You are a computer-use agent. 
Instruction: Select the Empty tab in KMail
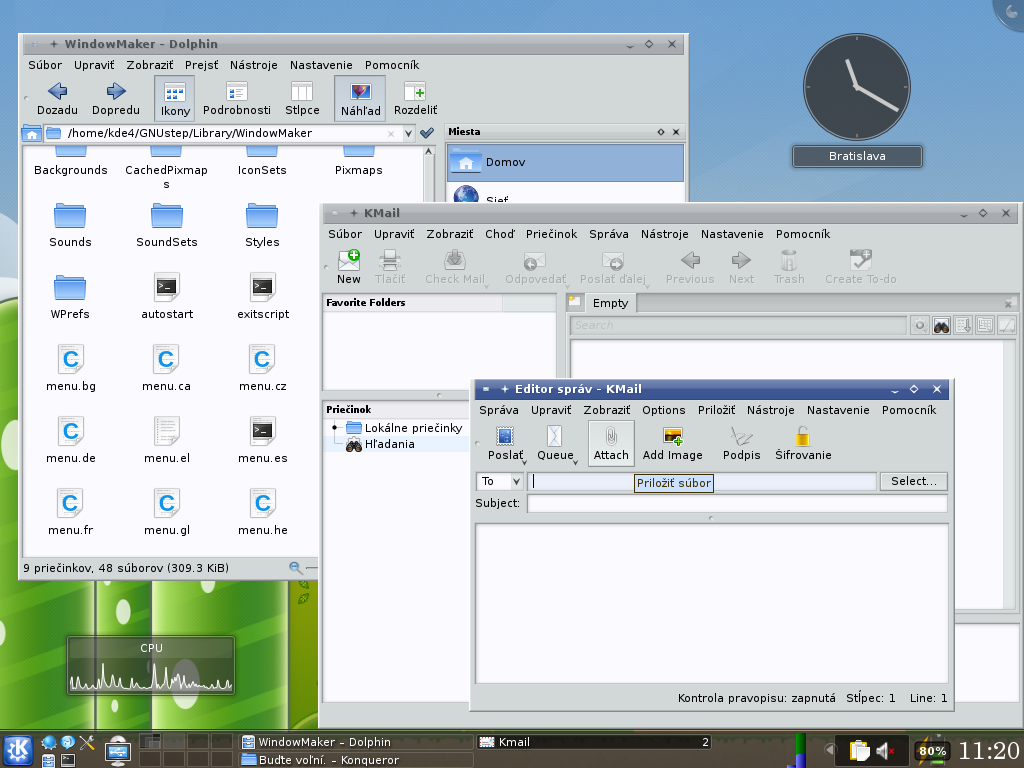610,303
